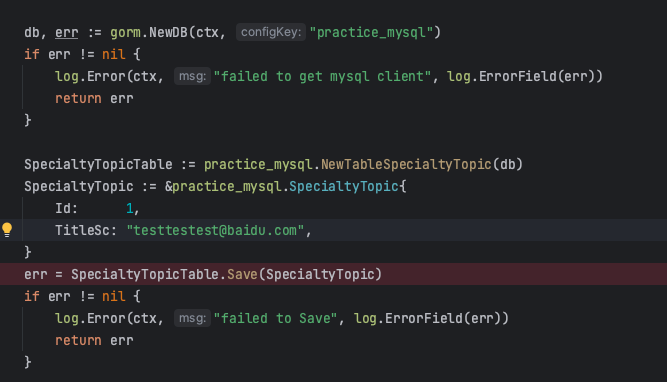Click the SpecialtyTopic argument in the Save call
The width and height of the screenshot is (667, 382).
point(320,274)
